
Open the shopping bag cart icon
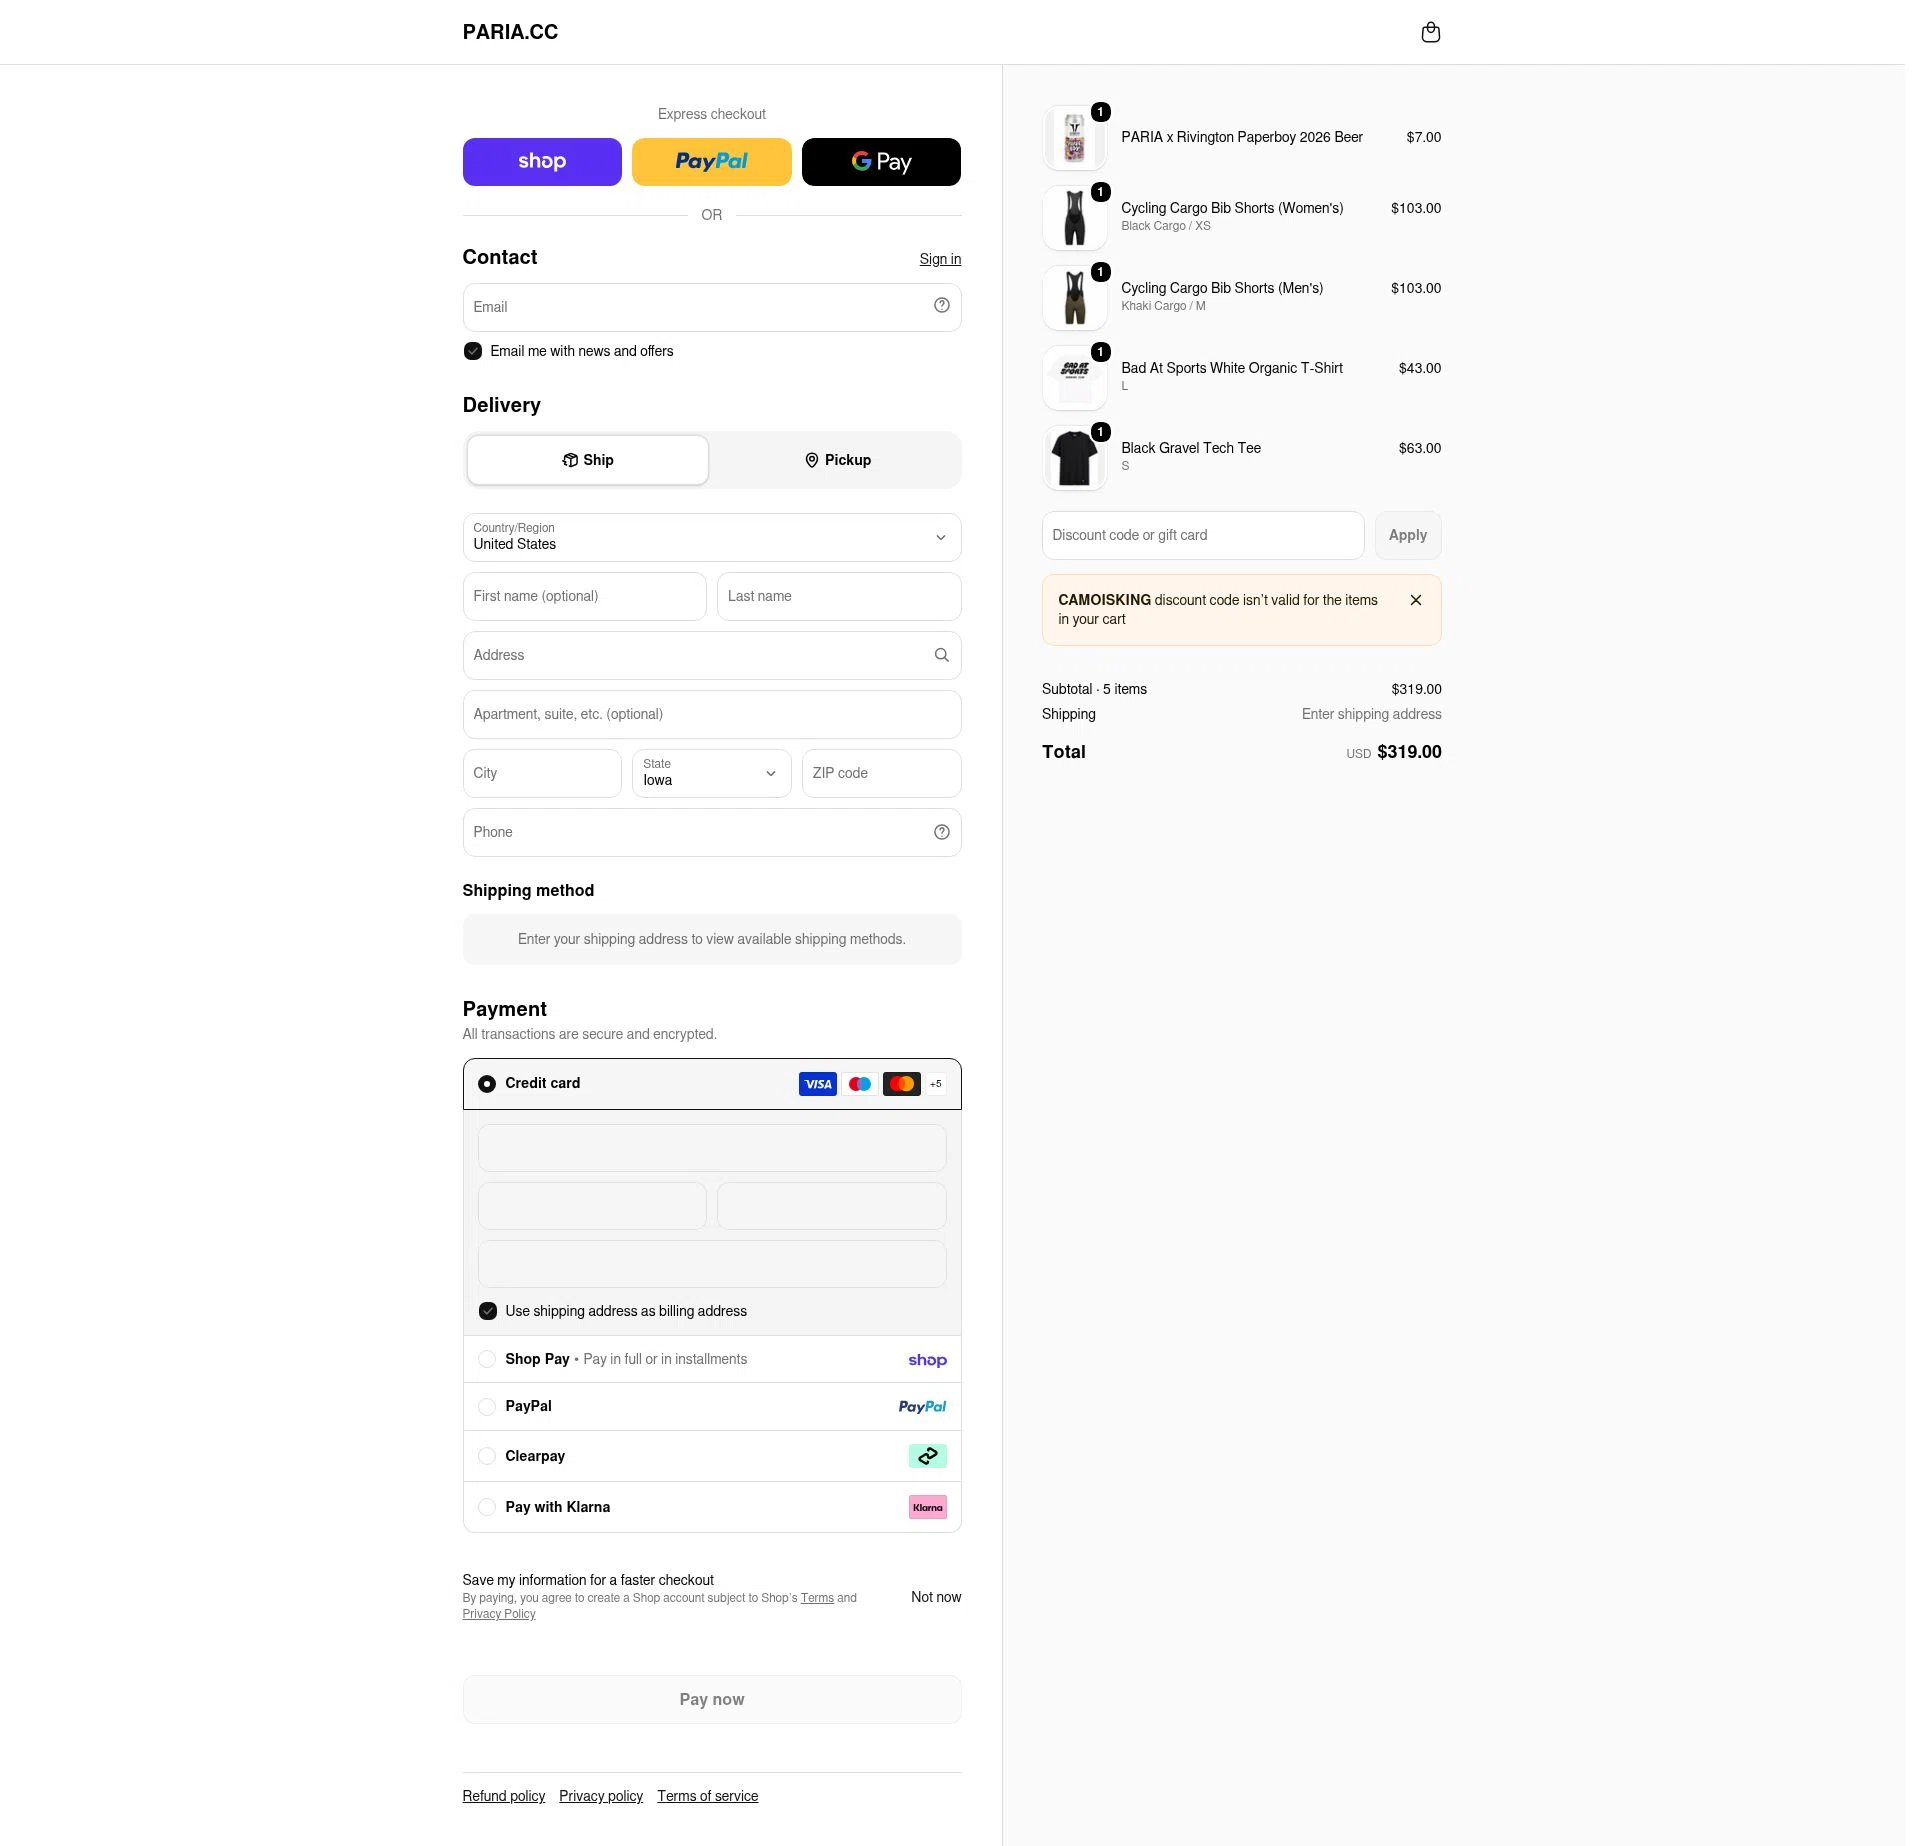[1430, 32]
